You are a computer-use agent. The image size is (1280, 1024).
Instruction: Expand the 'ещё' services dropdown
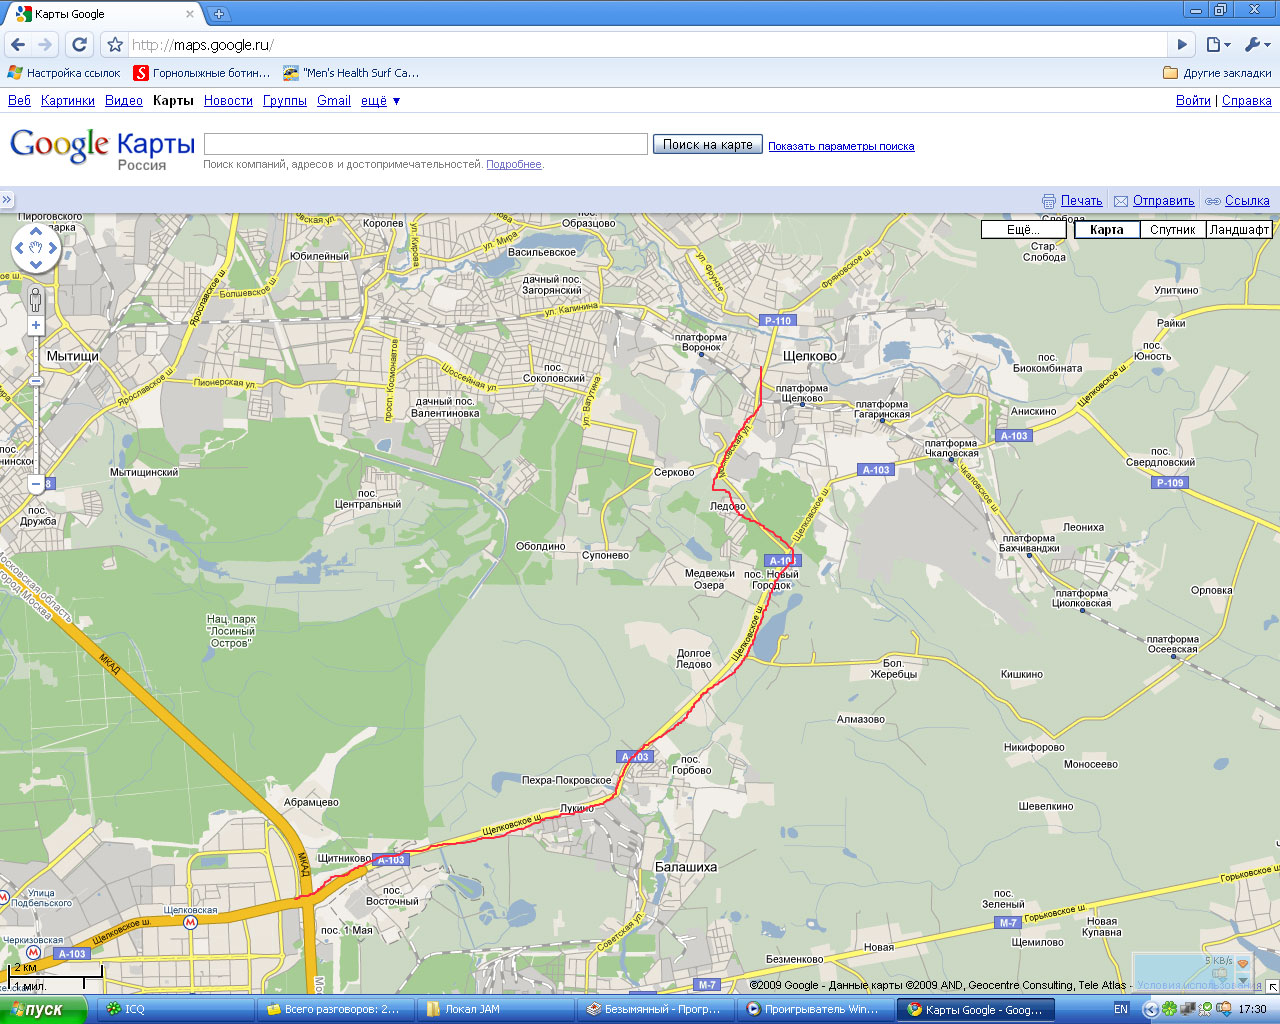380,101
